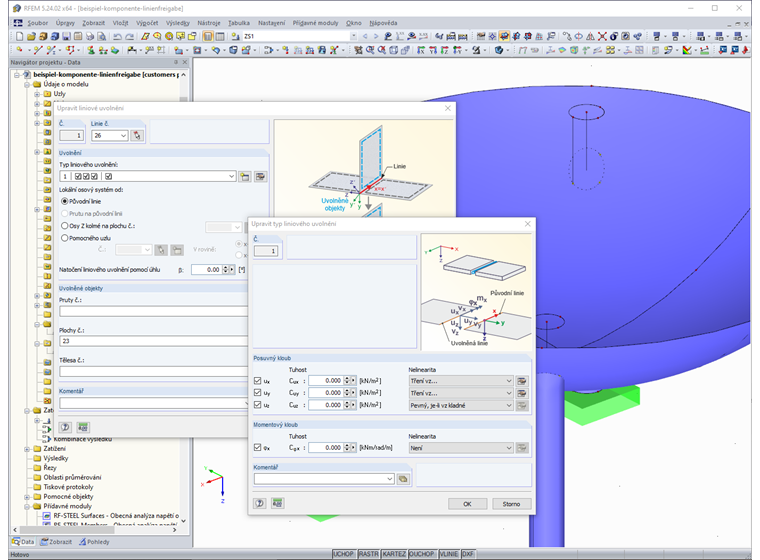Open ZS1 load case dropdown
This screenshot has height=560, width=760.
tap(353, 36)
